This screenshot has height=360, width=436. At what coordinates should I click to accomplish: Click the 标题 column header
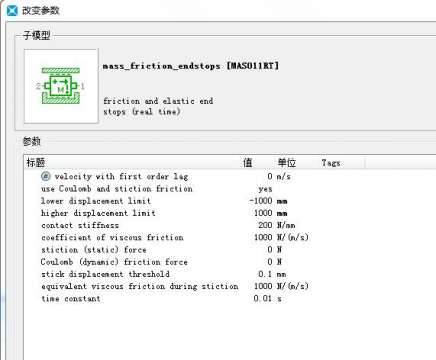click(x=36, y=163)
